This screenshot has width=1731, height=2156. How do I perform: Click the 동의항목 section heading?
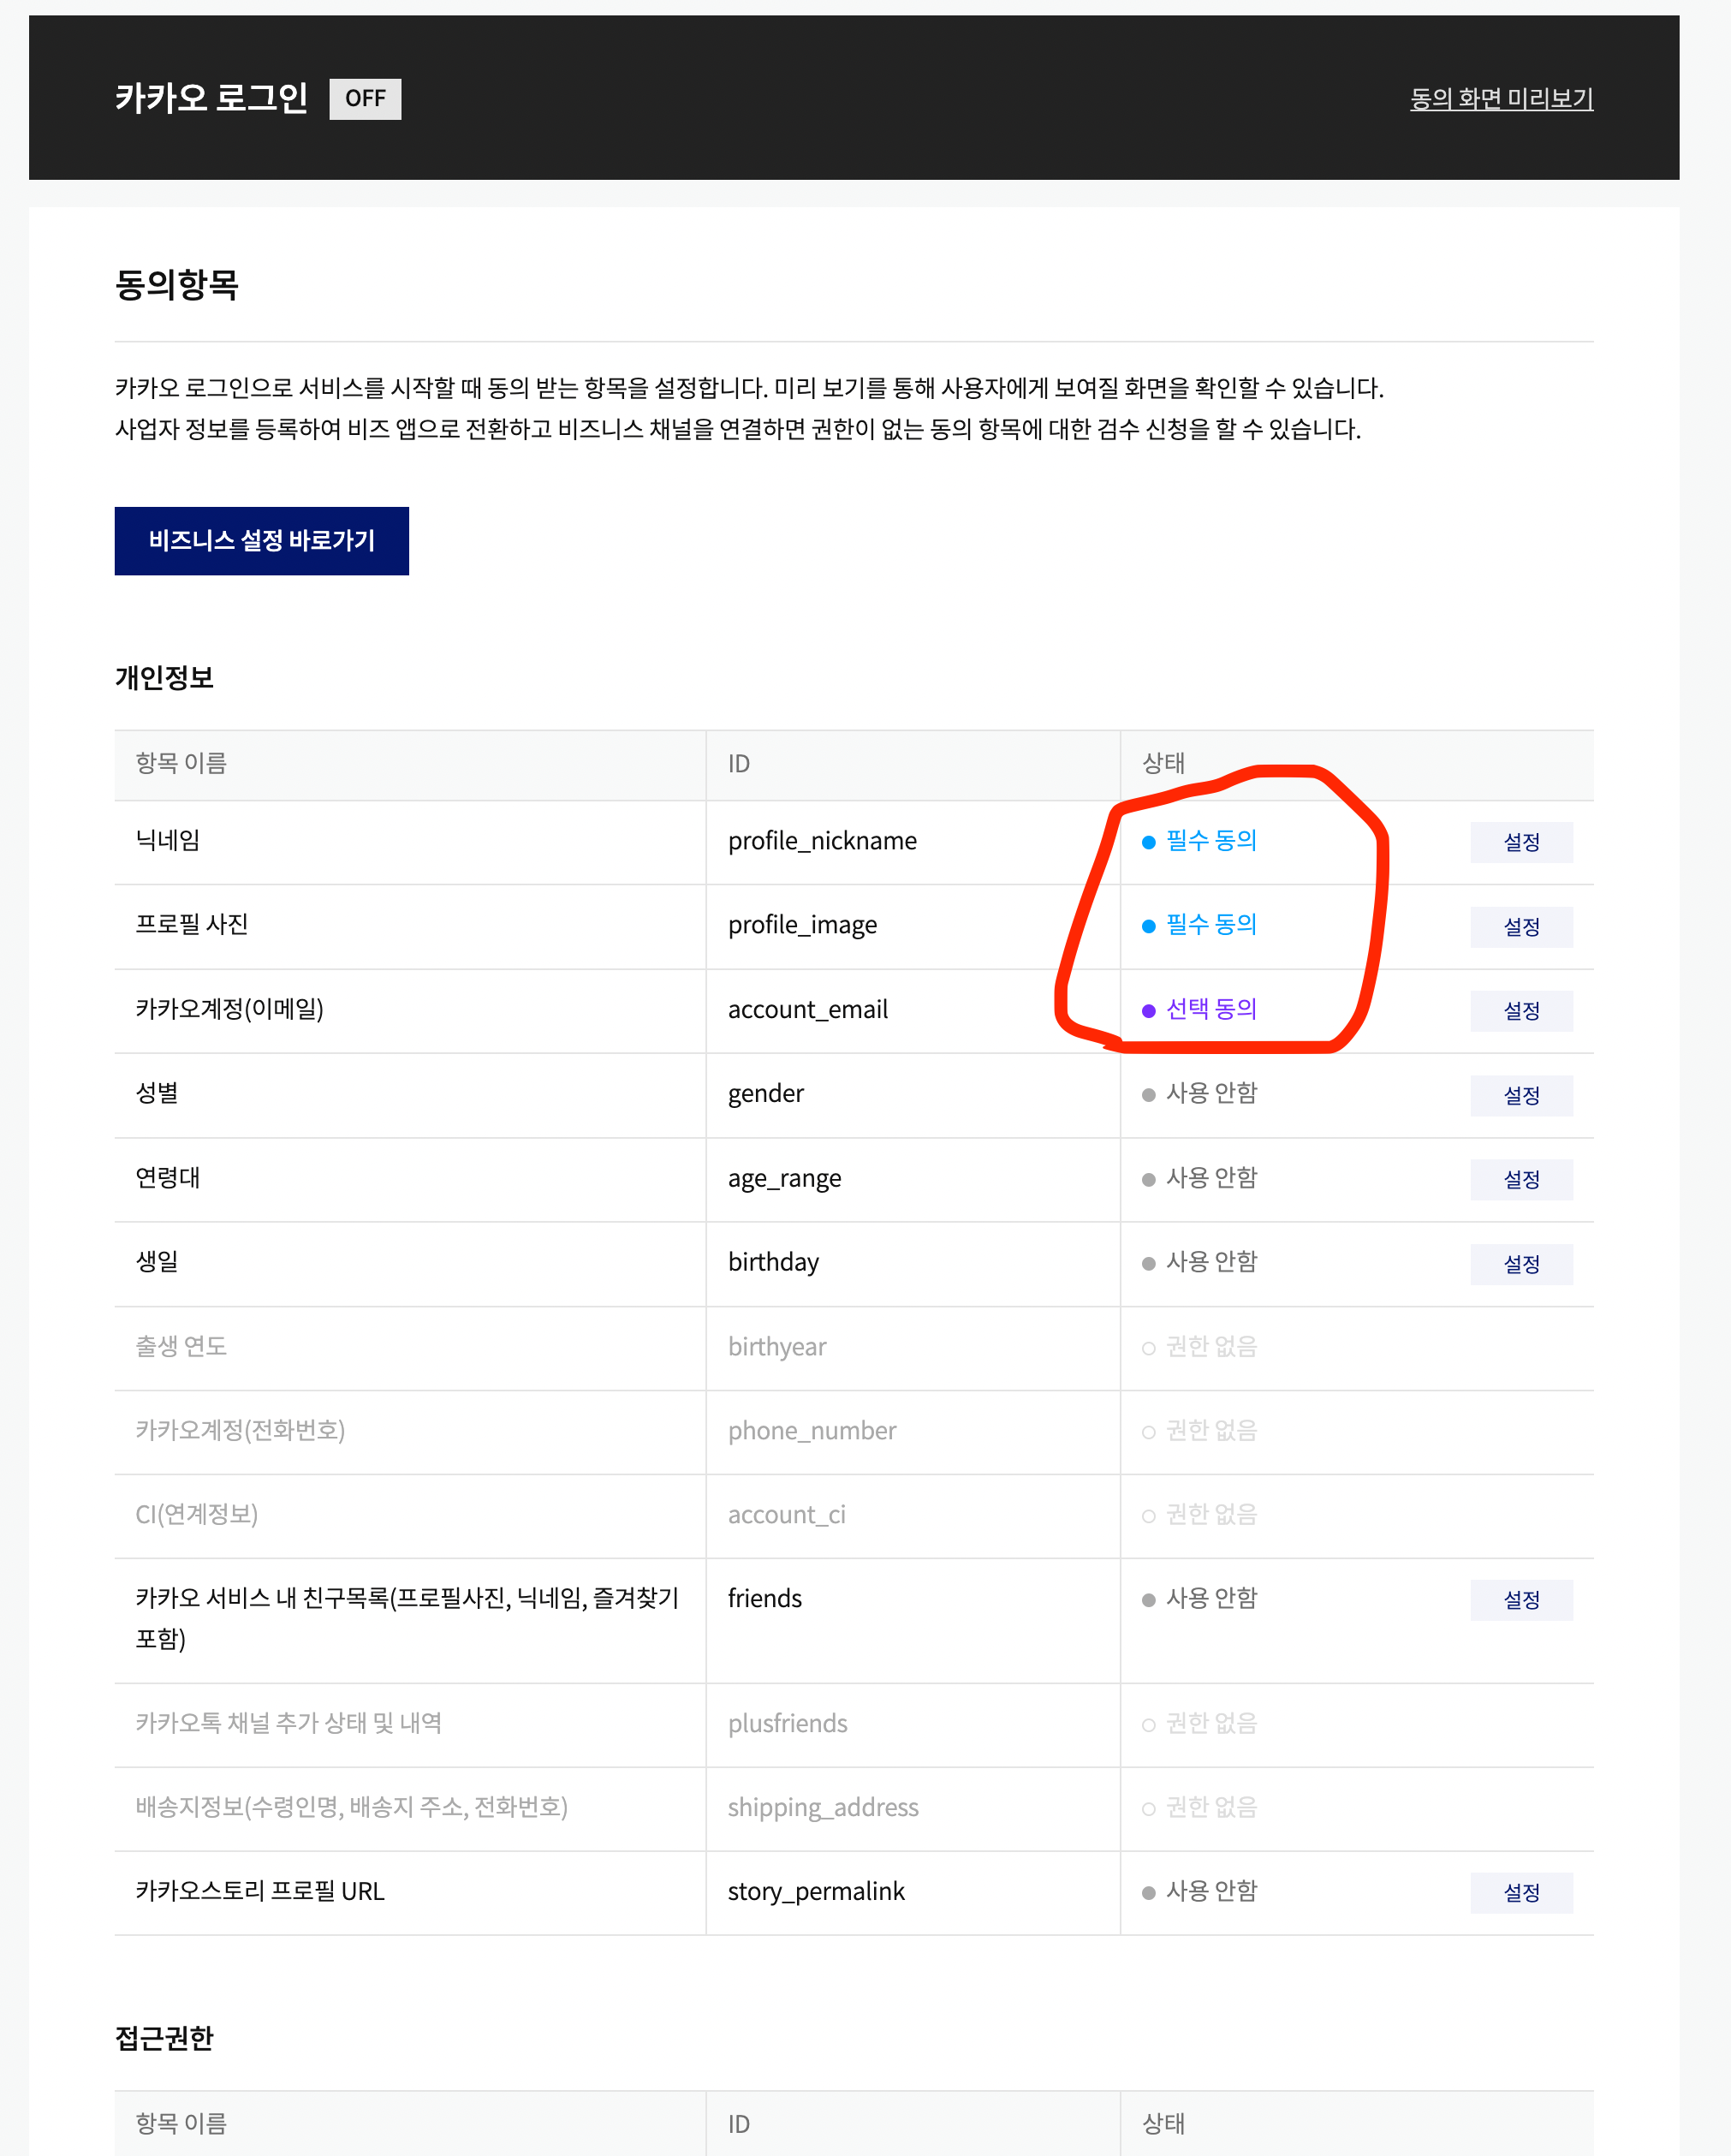177,285
